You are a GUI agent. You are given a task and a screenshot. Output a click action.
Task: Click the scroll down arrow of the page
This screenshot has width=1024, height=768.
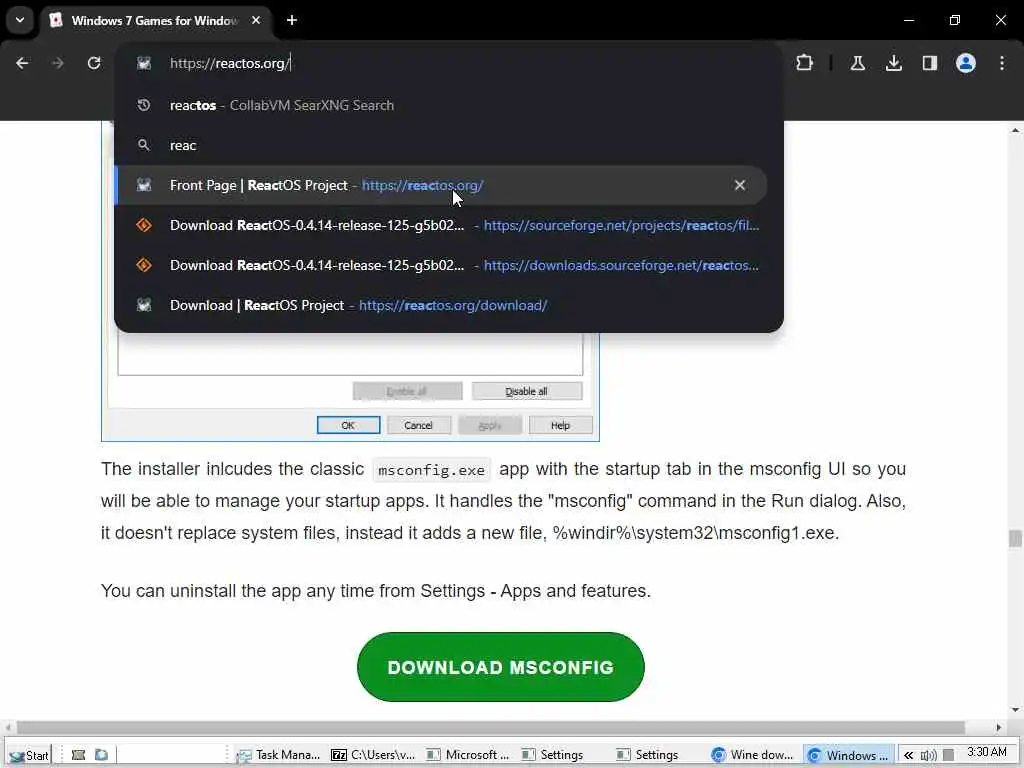(x=1015, y=710)
